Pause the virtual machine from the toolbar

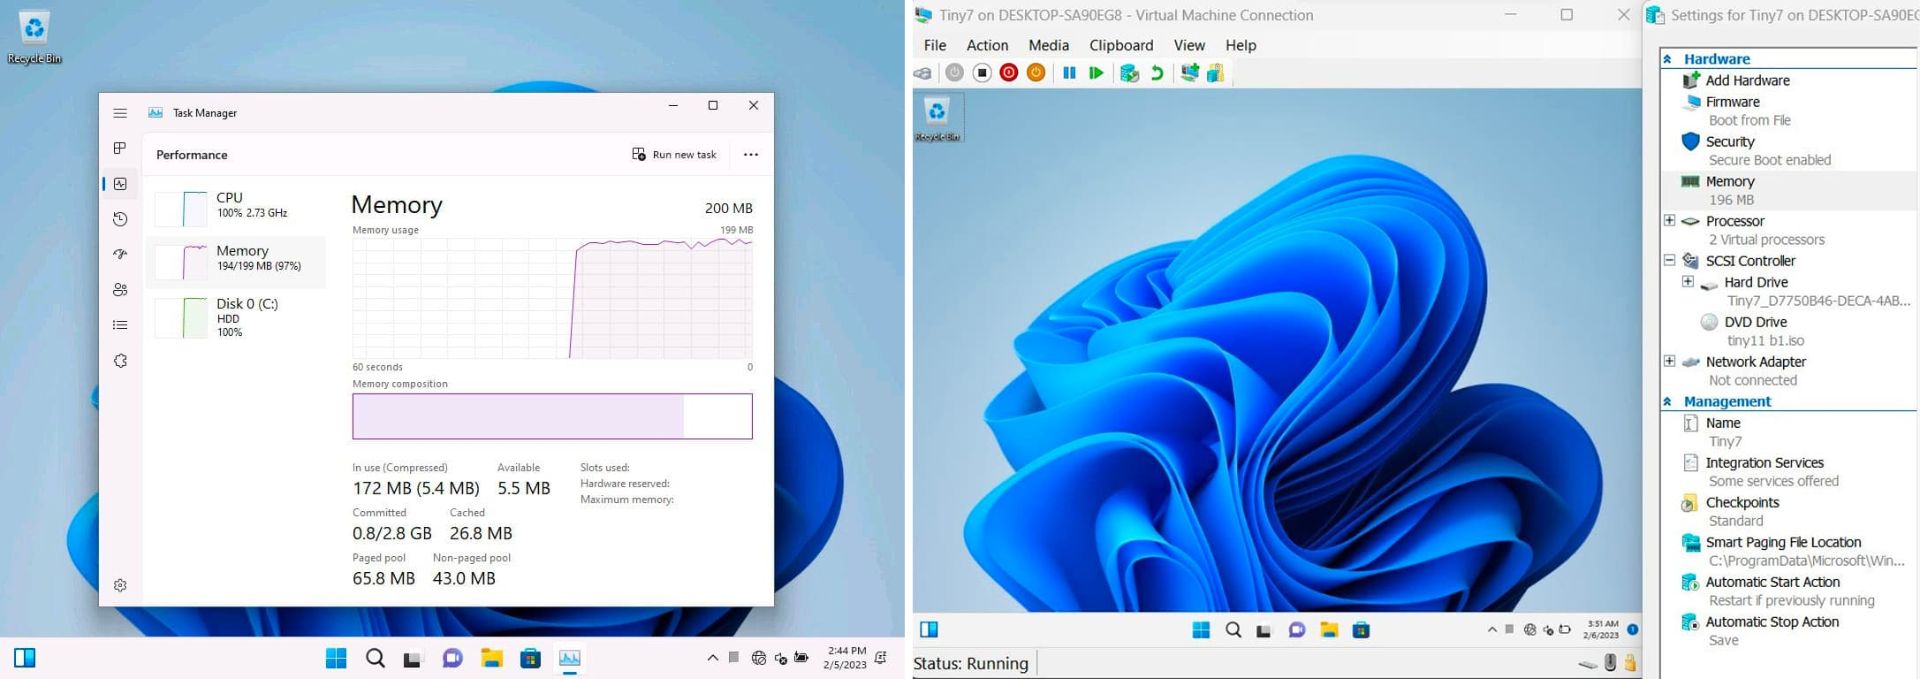point(1069,73)
